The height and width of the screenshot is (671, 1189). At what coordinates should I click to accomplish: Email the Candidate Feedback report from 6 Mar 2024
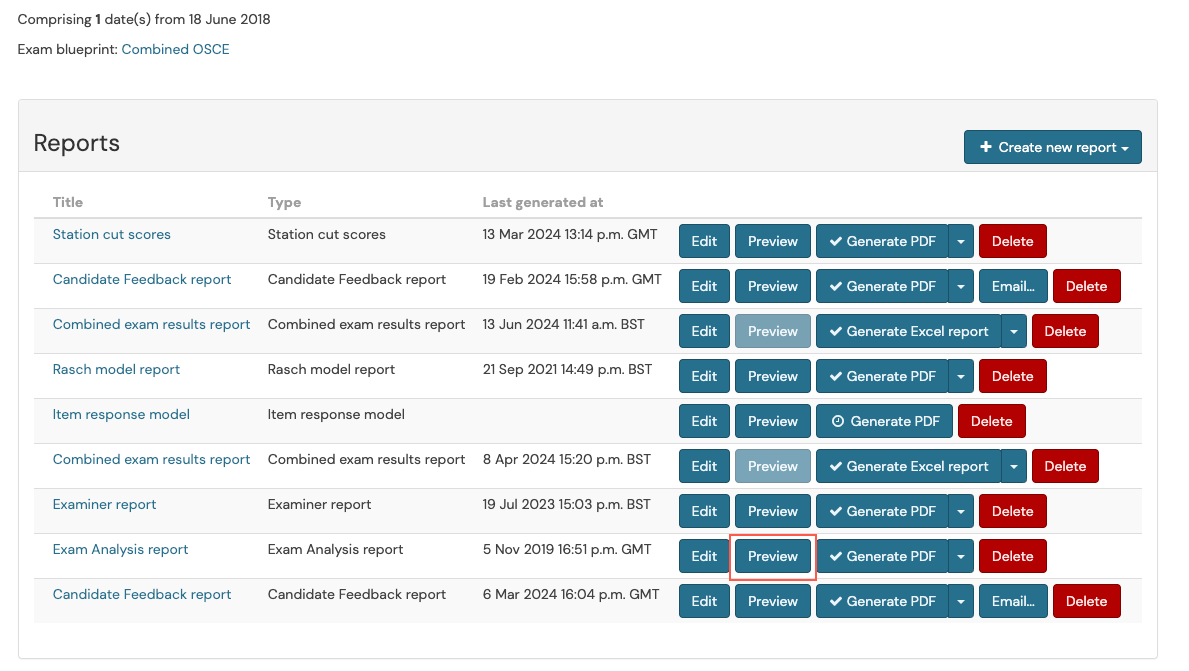coord(1013,601)
